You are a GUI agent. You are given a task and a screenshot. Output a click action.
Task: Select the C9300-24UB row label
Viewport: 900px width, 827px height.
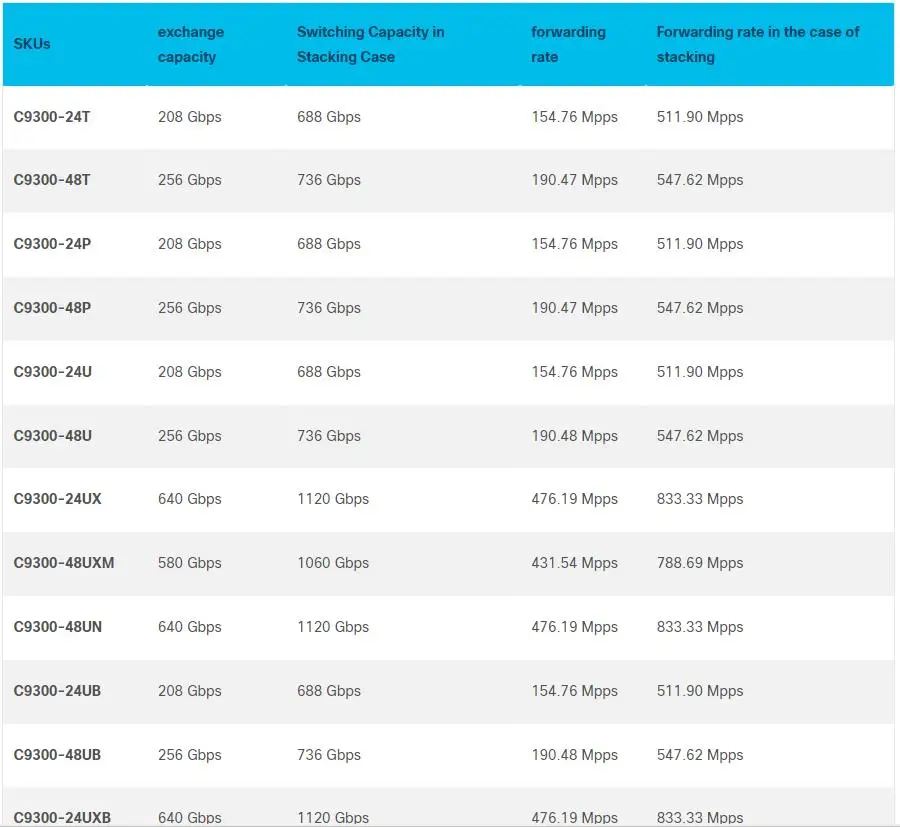(57, 691)
